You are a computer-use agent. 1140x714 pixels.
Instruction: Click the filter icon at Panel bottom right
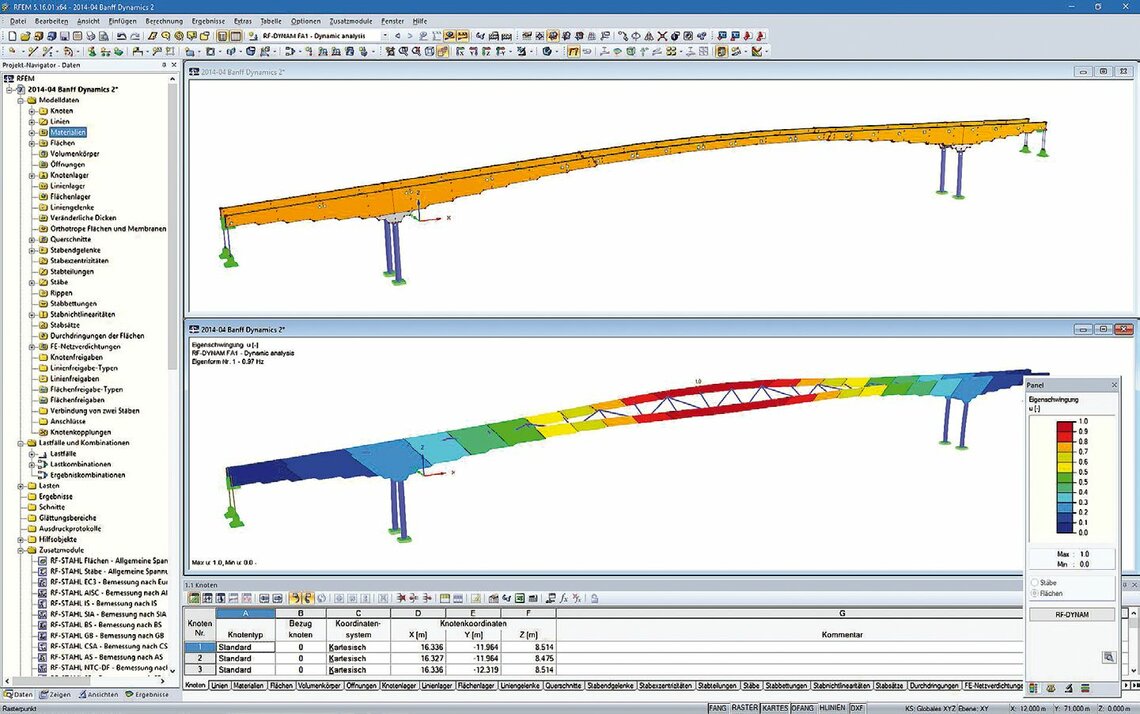[x=1085, y=688]
